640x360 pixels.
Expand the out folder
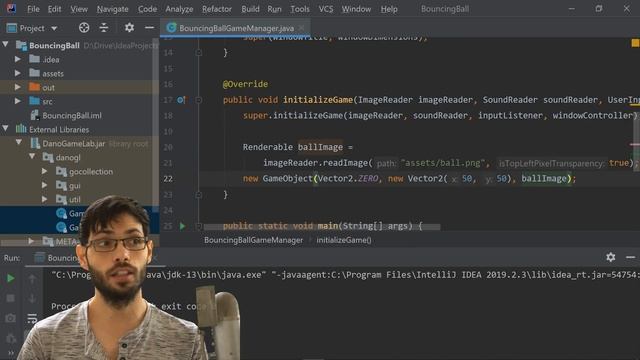18,87
